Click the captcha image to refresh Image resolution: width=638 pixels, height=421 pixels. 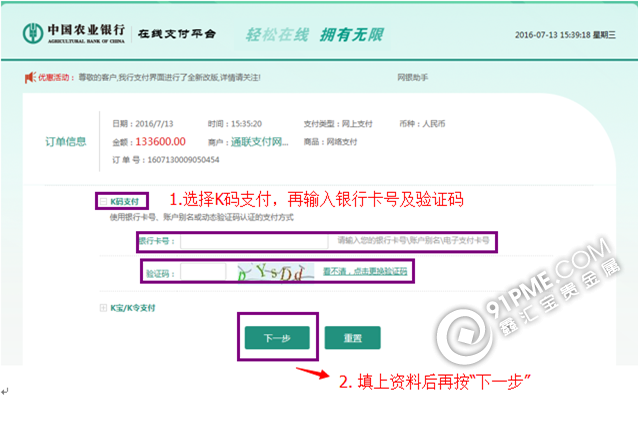click(x=276, y=272)
